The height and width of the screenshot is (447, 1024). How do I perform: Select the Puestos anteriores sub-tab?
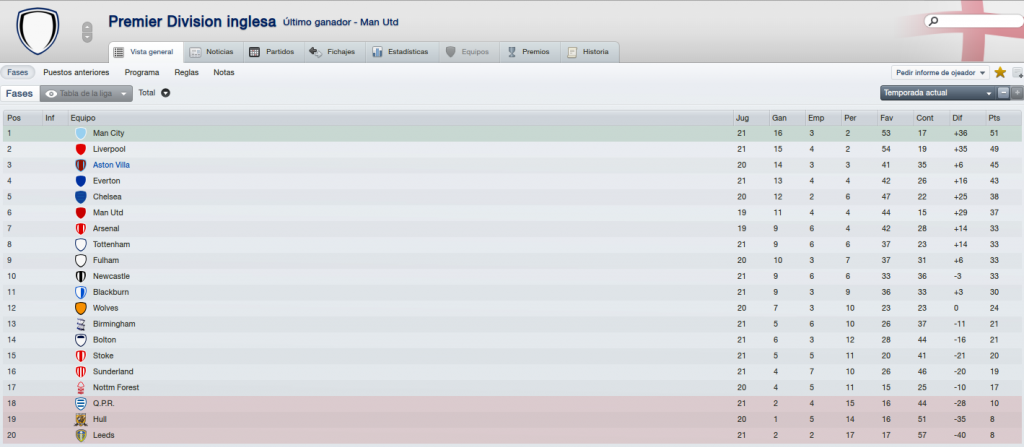click(76, 73)
